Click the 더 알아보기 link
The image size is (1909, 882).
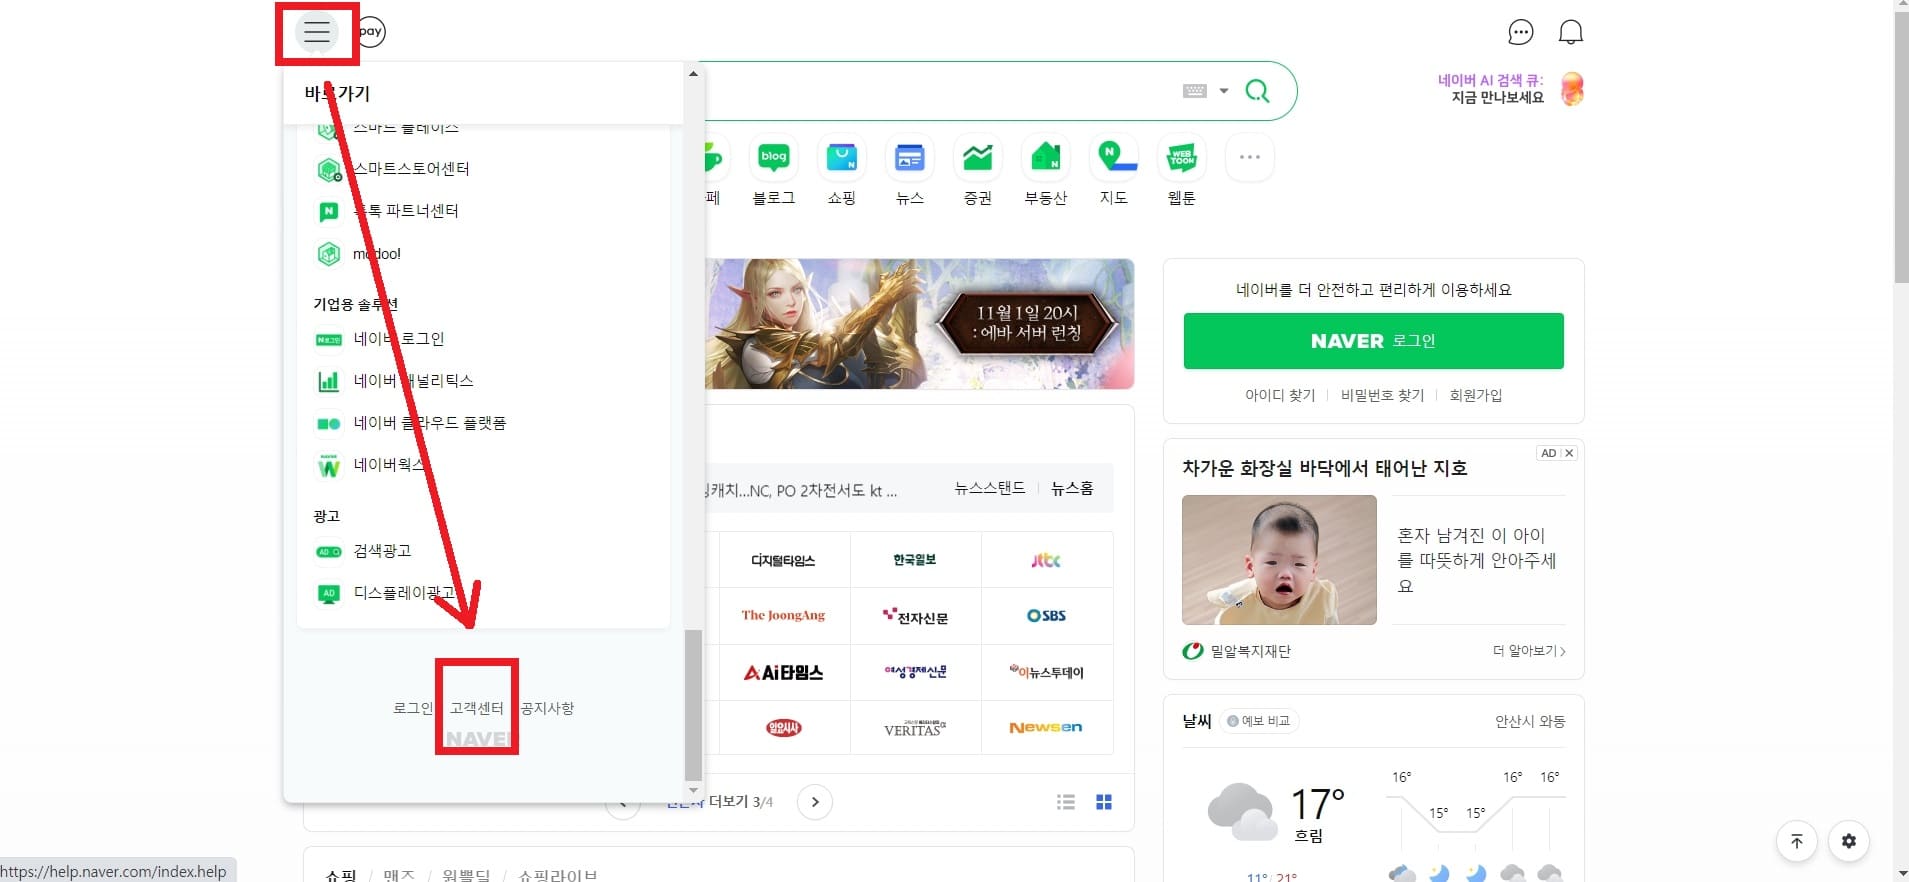1529,651
